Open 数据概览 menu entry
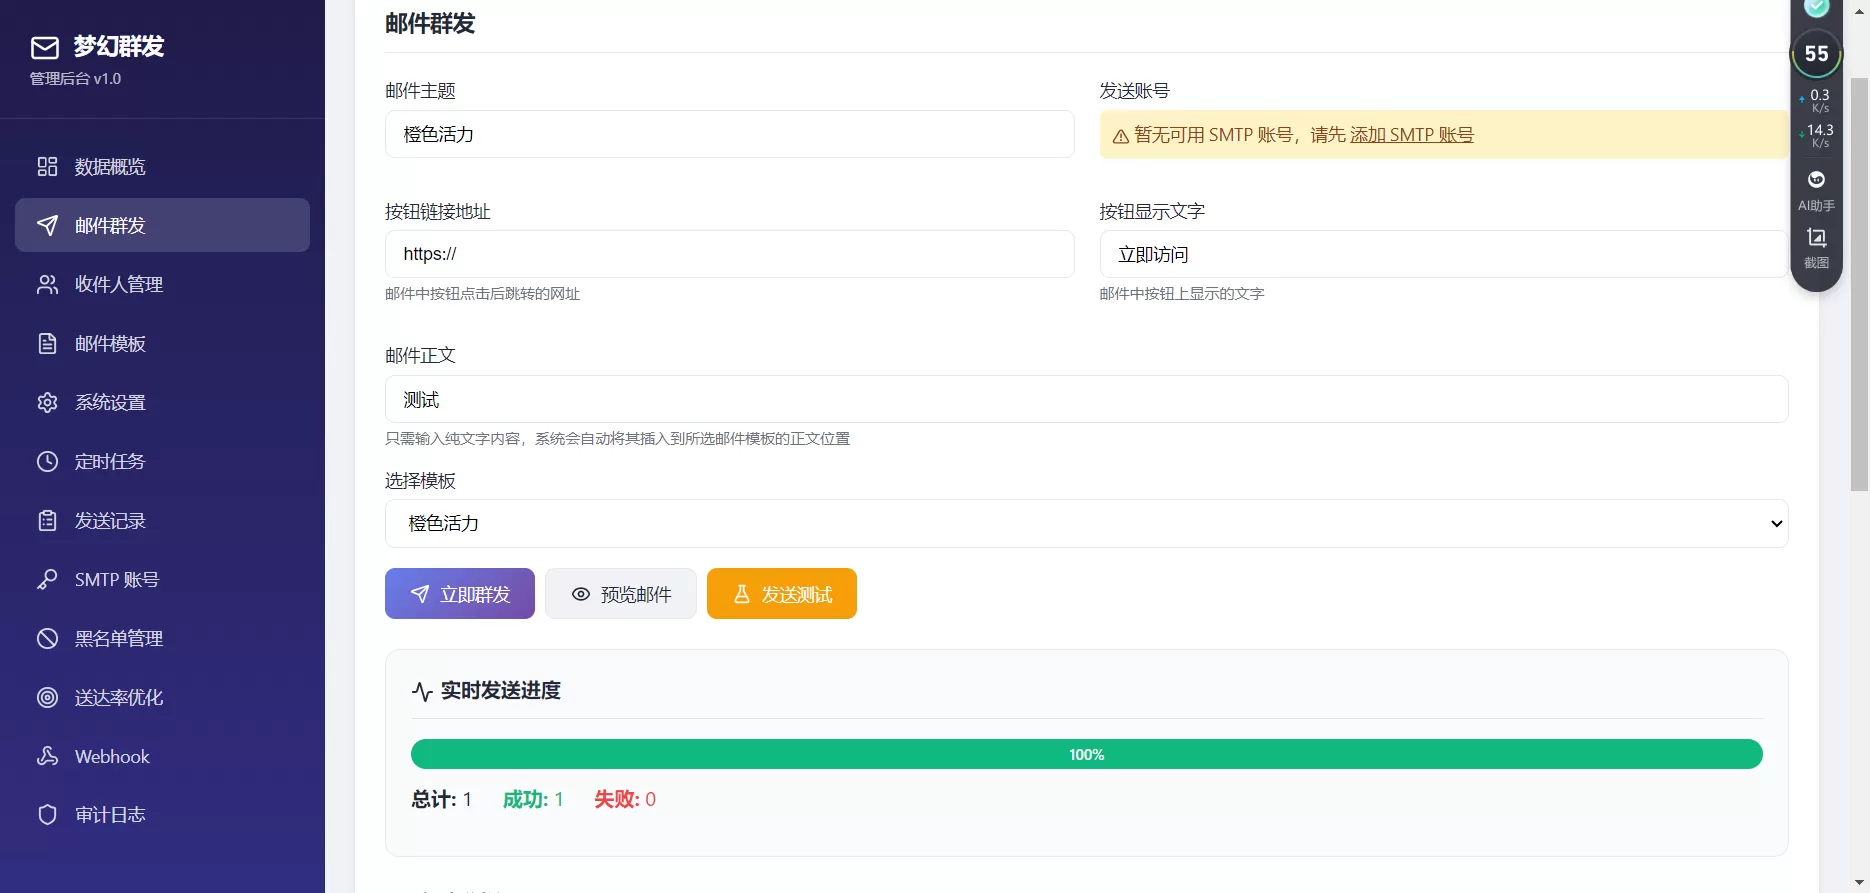 [x=162, y=166]
